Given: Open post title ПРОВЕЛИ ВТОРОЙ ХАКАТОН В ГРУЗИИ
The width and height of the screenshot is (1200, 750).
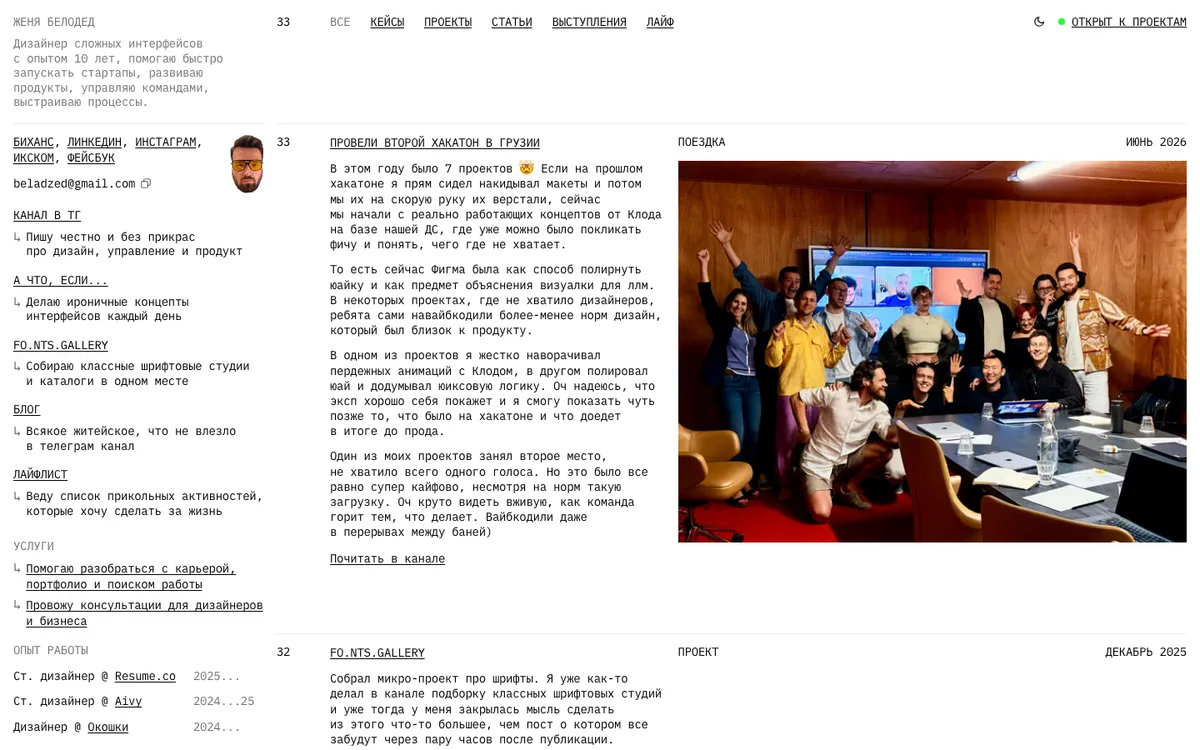Looking at the screenshot, I should 435,143.
